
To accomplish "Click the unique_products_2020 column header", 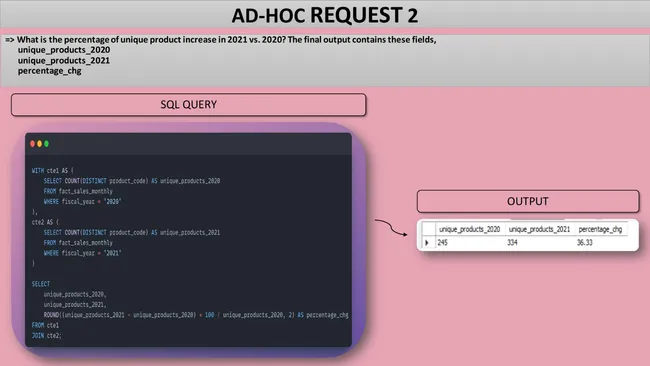I will coord(470,229).
